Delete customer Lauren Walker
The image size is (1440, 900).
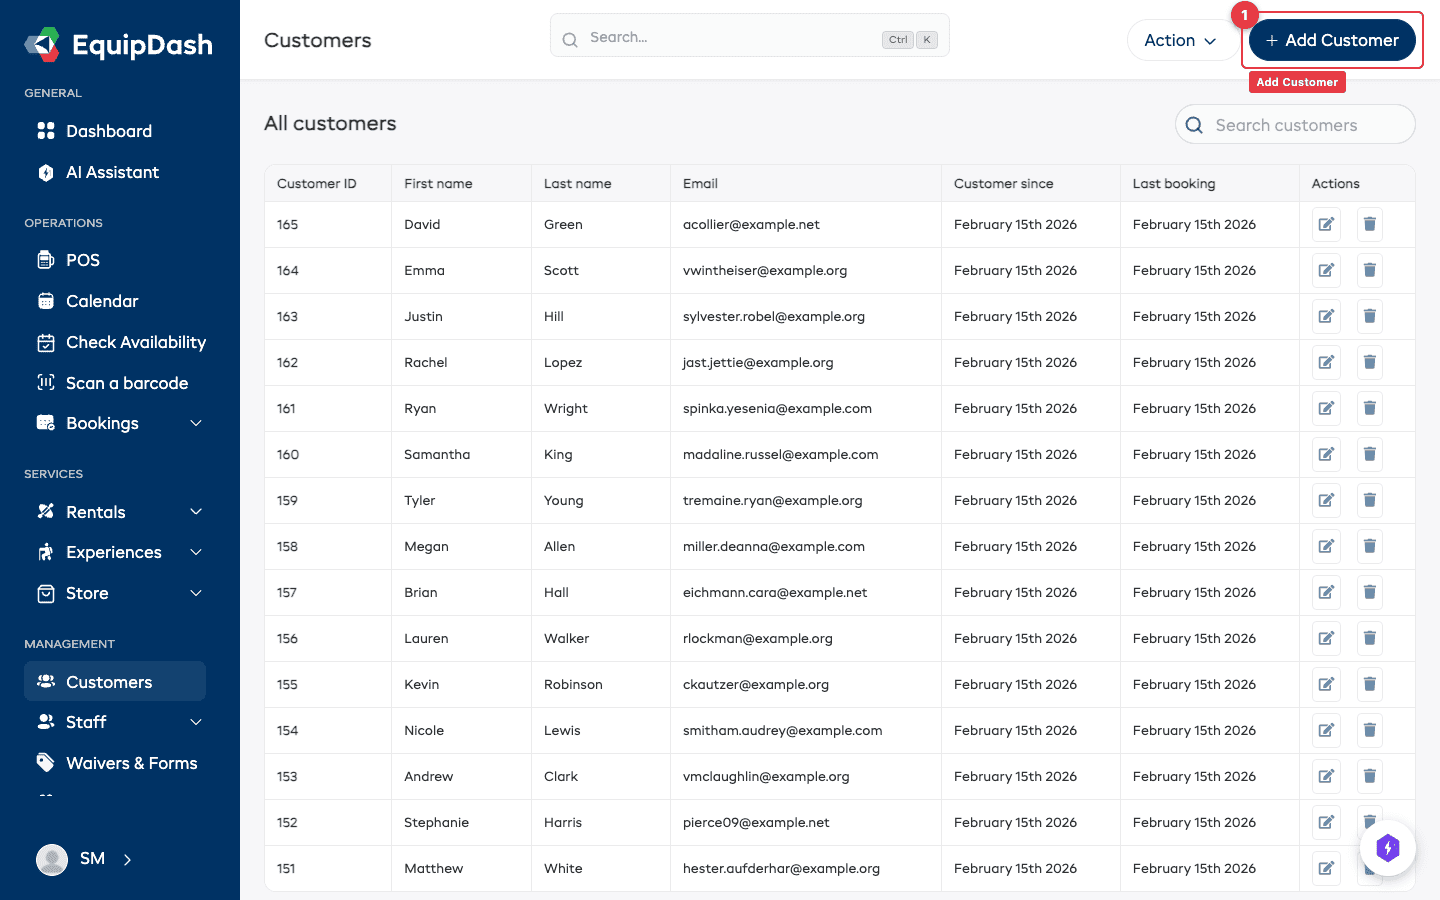1369,638
